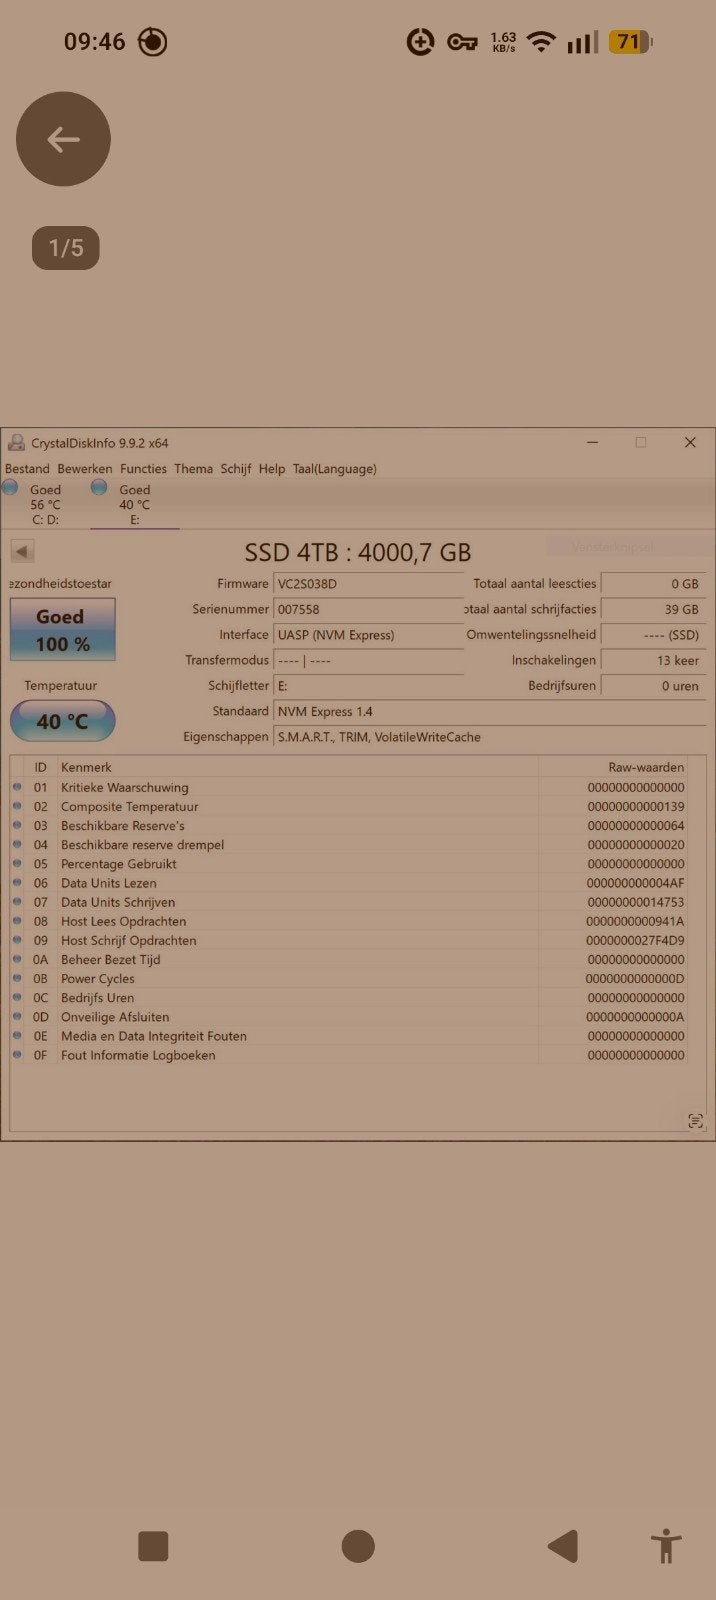
Task: Click the Eigenschappen field with S.M.A.R.T., TRIM
Action: pyautogui.click(x=489, y=737)
